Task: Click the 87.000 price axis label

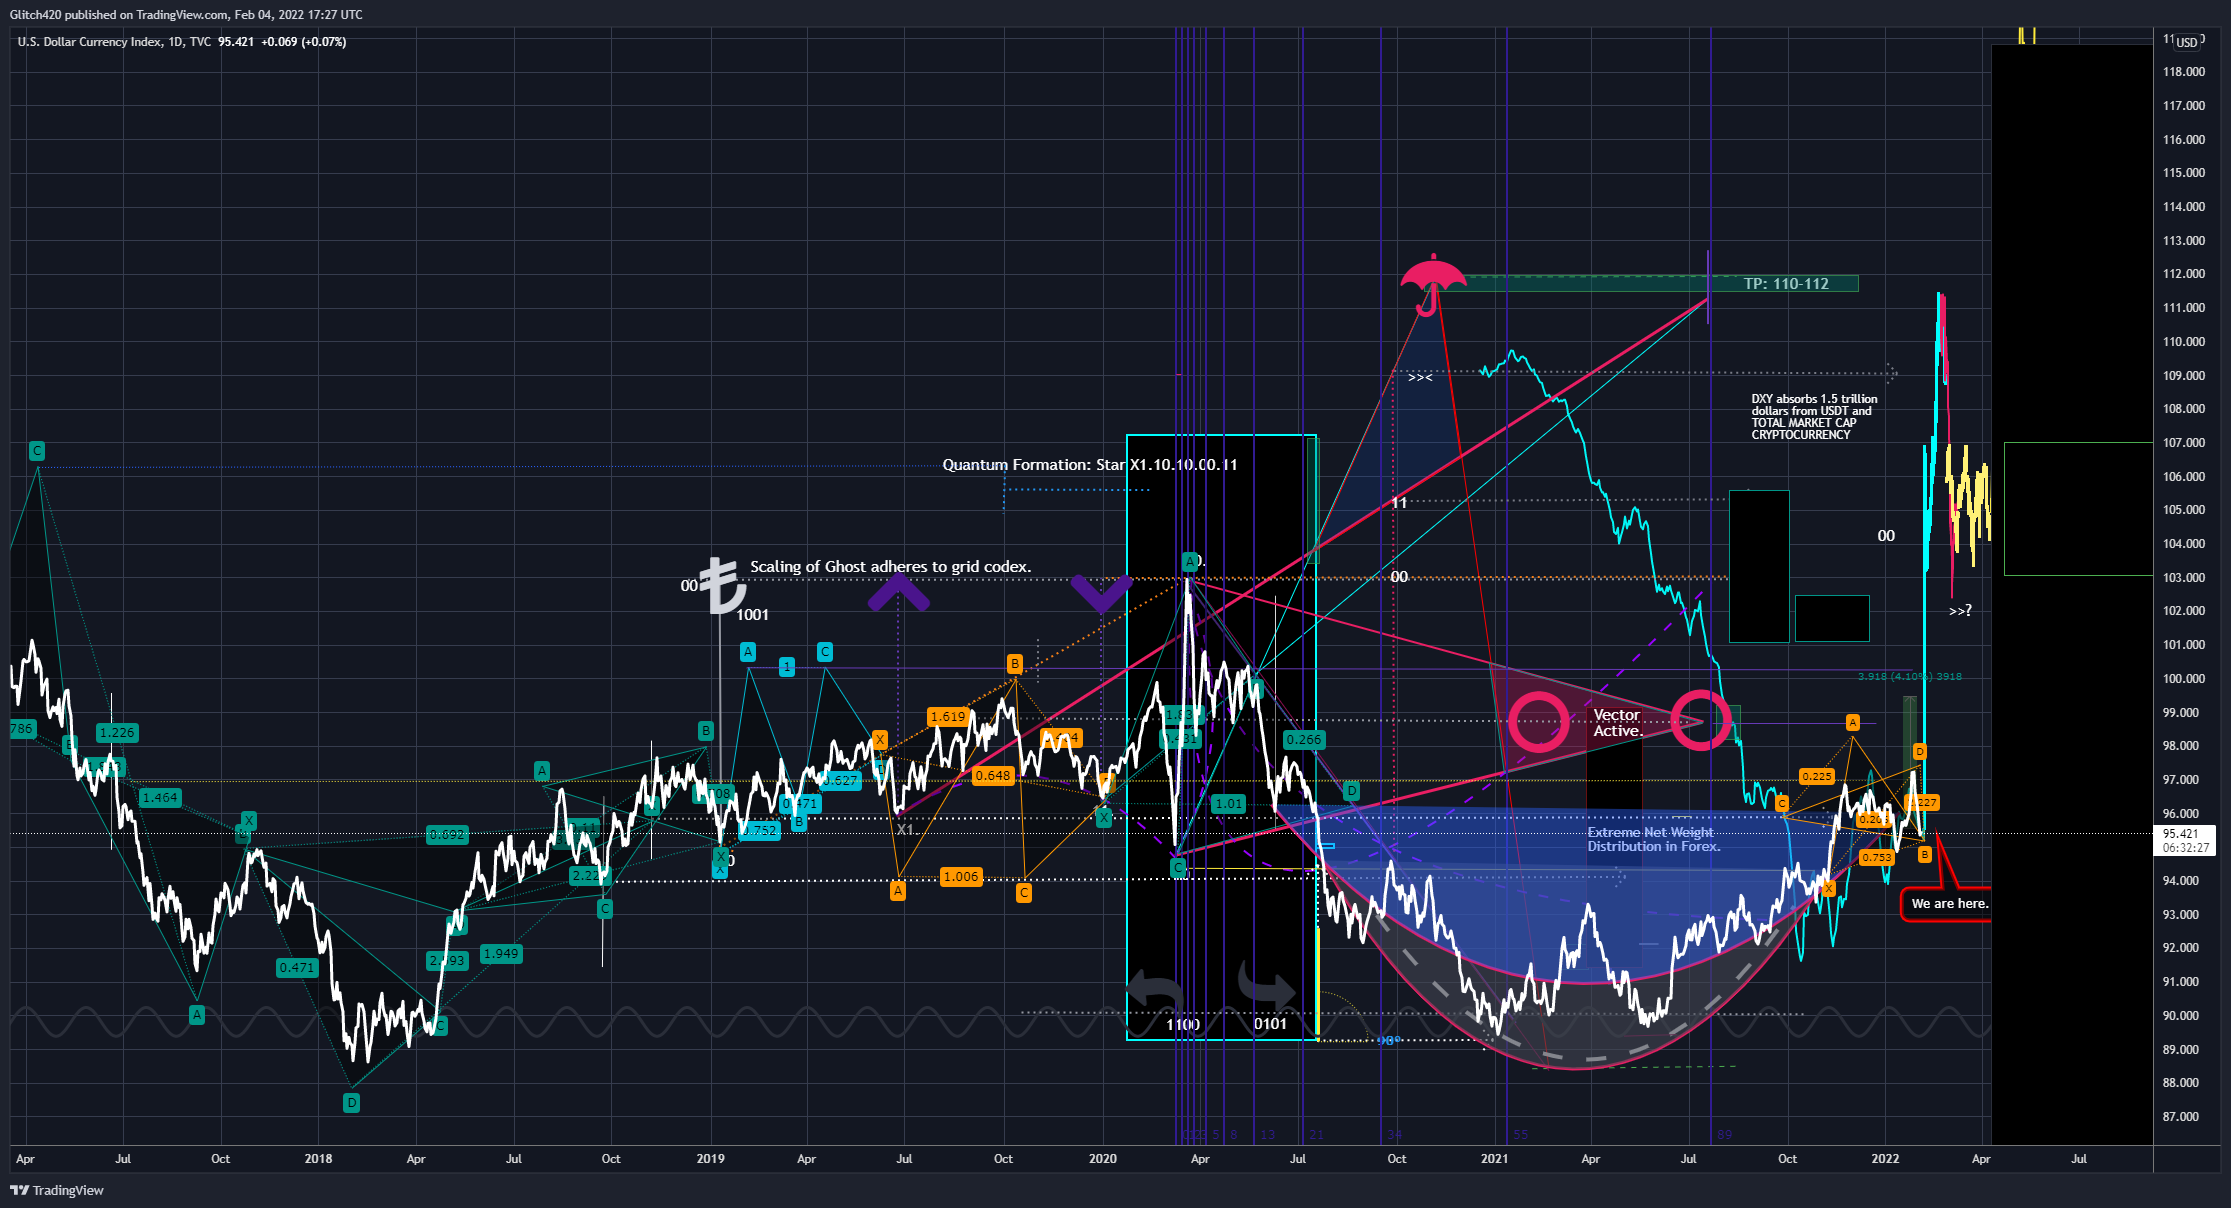Action: point(2181,1117)
